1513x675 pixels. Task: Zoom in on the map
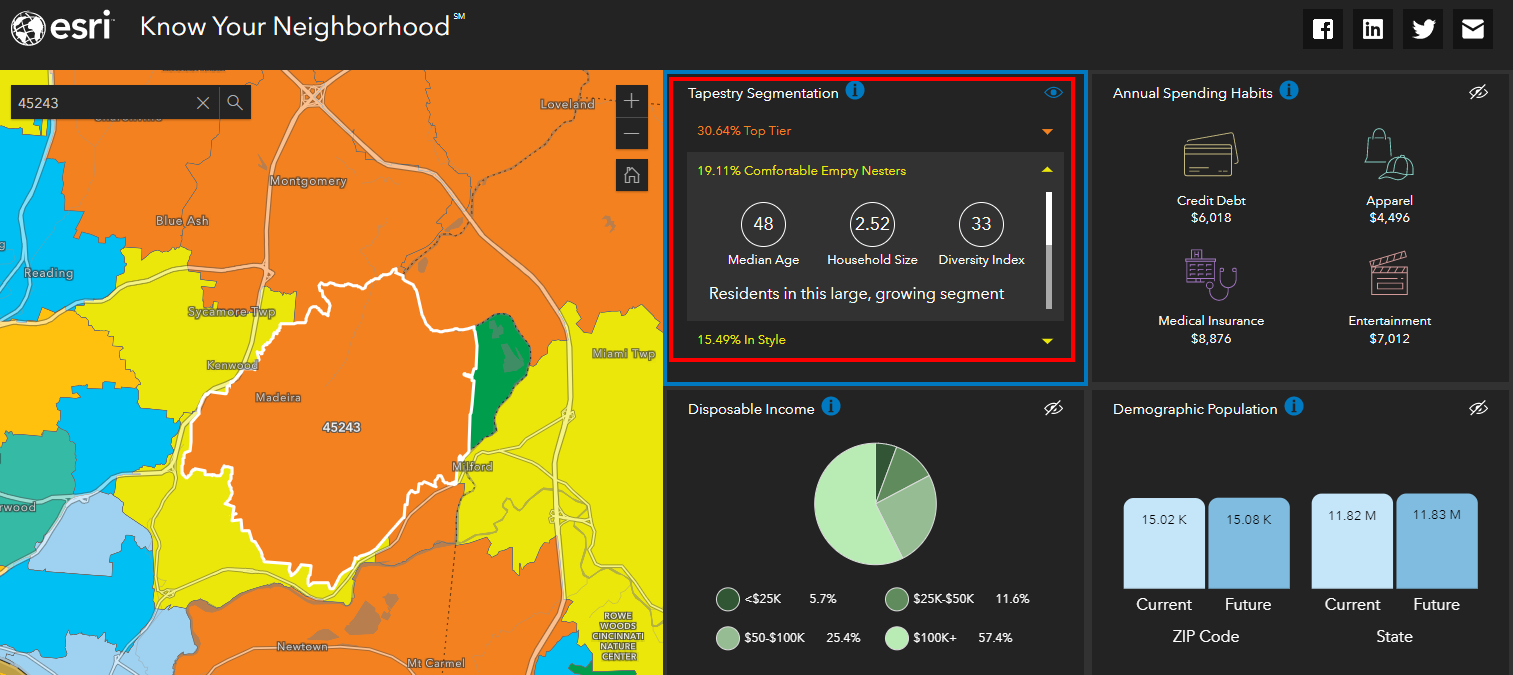631,101
